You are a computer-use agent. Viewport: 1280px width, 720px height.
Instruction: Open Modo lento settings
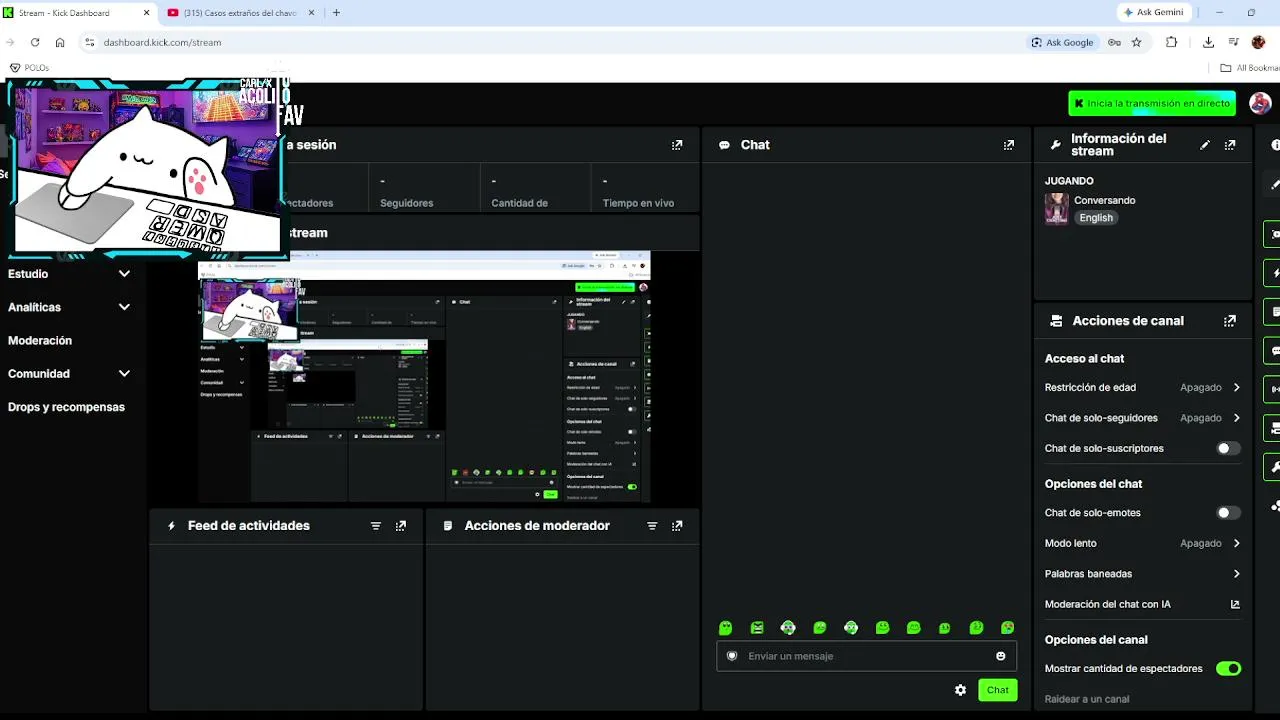click(x=1142, y=543)
